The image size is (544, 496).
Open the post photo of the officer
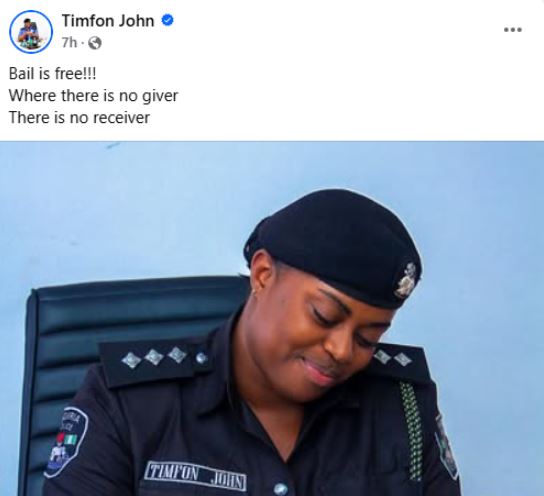(272, 318)
